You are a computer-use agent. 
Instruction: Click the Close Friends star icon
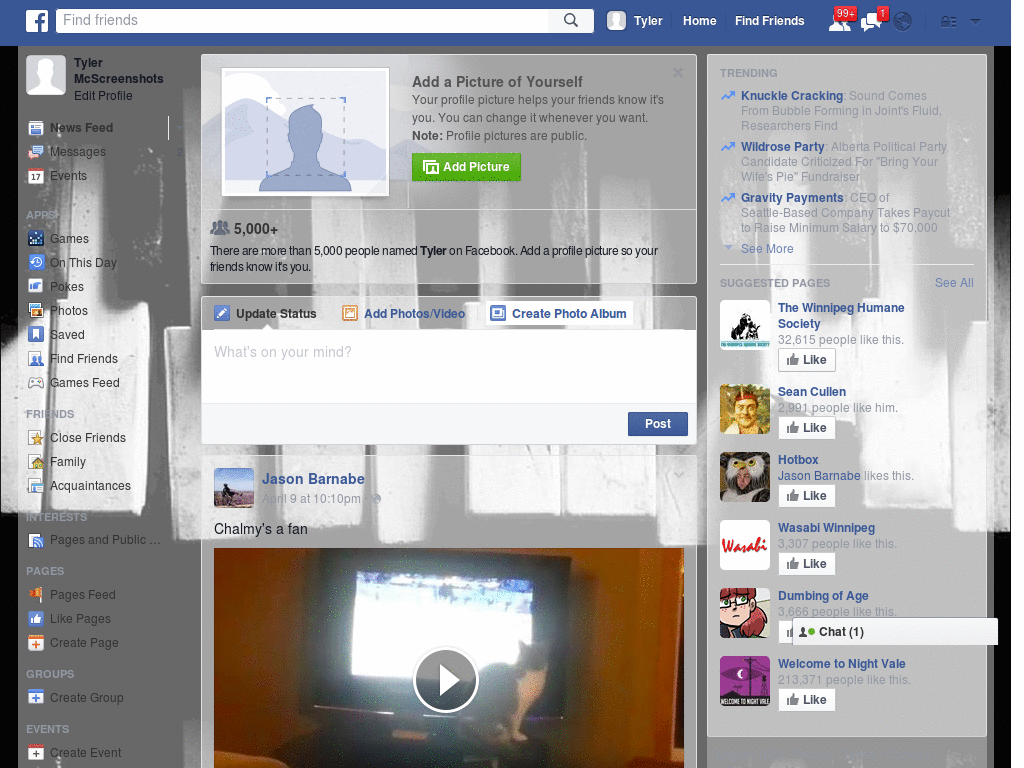click(36, 438)
